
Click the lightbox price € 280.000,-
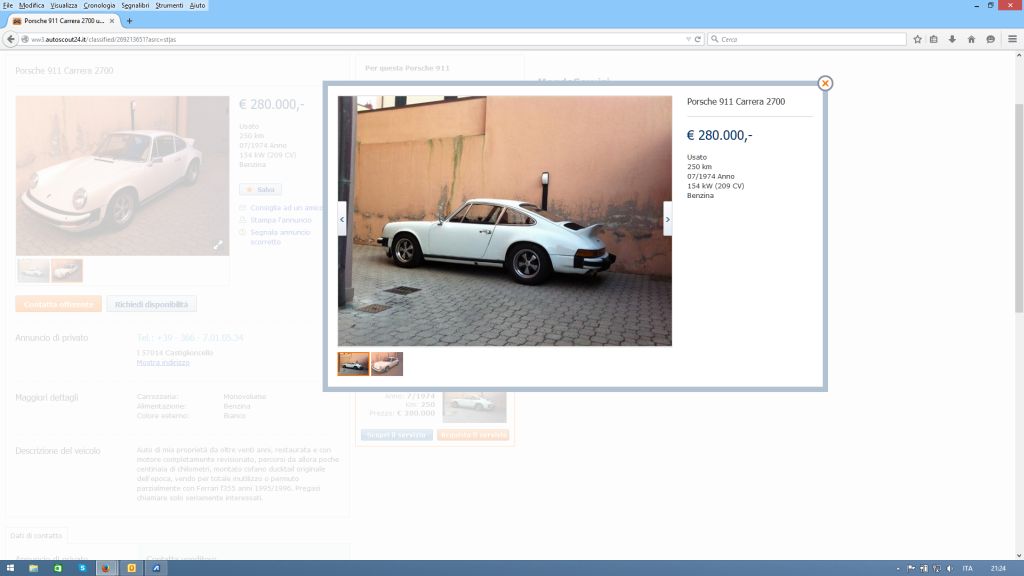pyautogui.click(x=719, y=135)
